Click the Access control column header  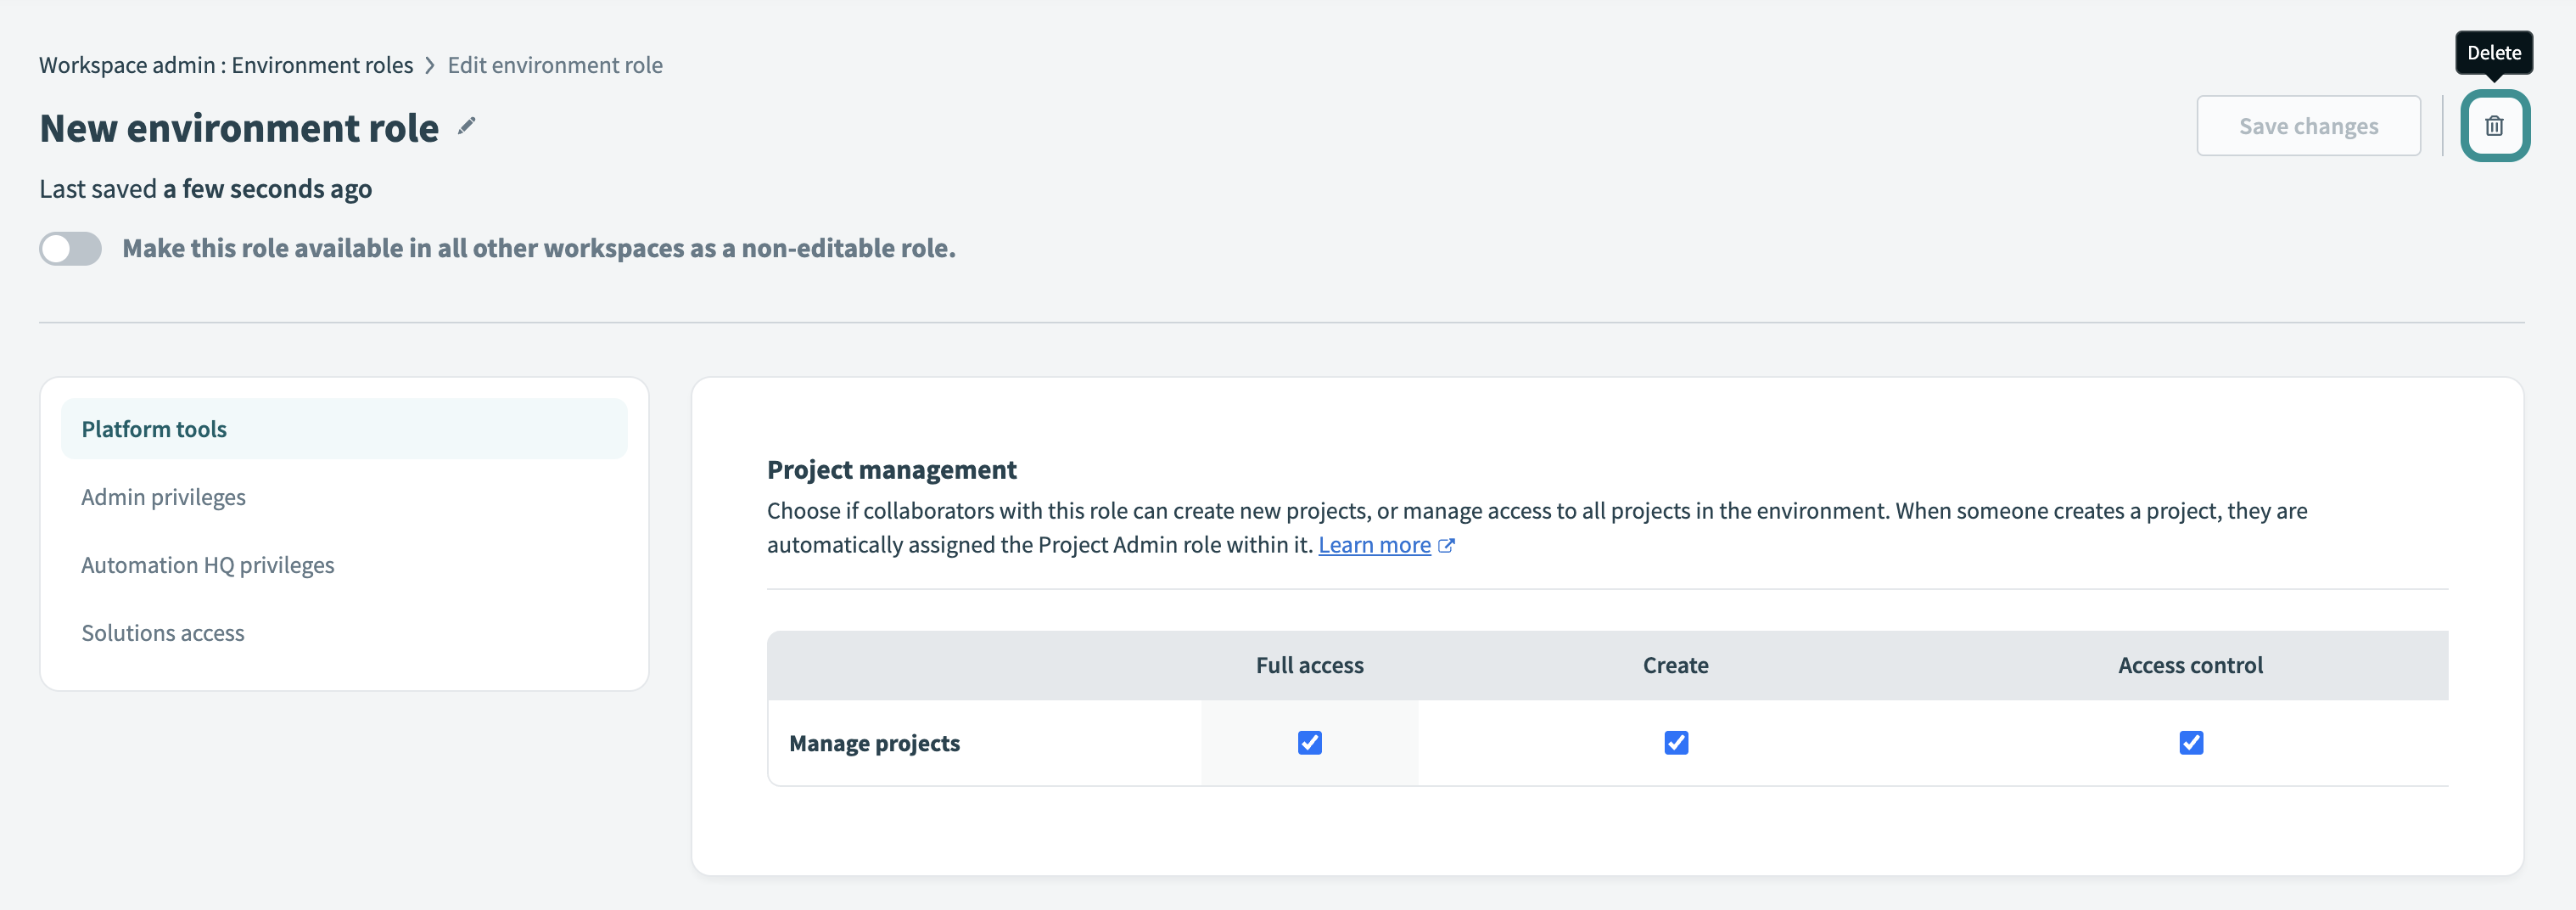(x=2191, y=664)
